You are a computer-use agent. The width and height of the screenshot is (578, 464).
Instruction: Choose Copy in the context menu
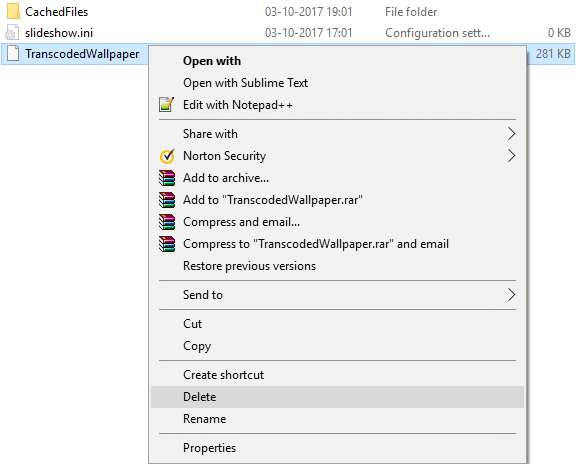[x=337, y=346]
